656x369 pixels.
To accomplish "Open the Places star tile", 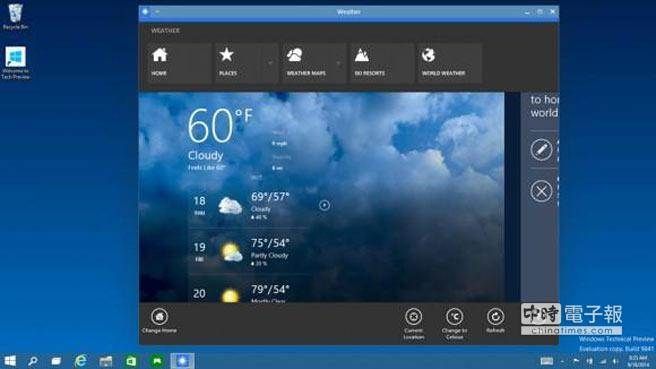I will coord(239,62).
